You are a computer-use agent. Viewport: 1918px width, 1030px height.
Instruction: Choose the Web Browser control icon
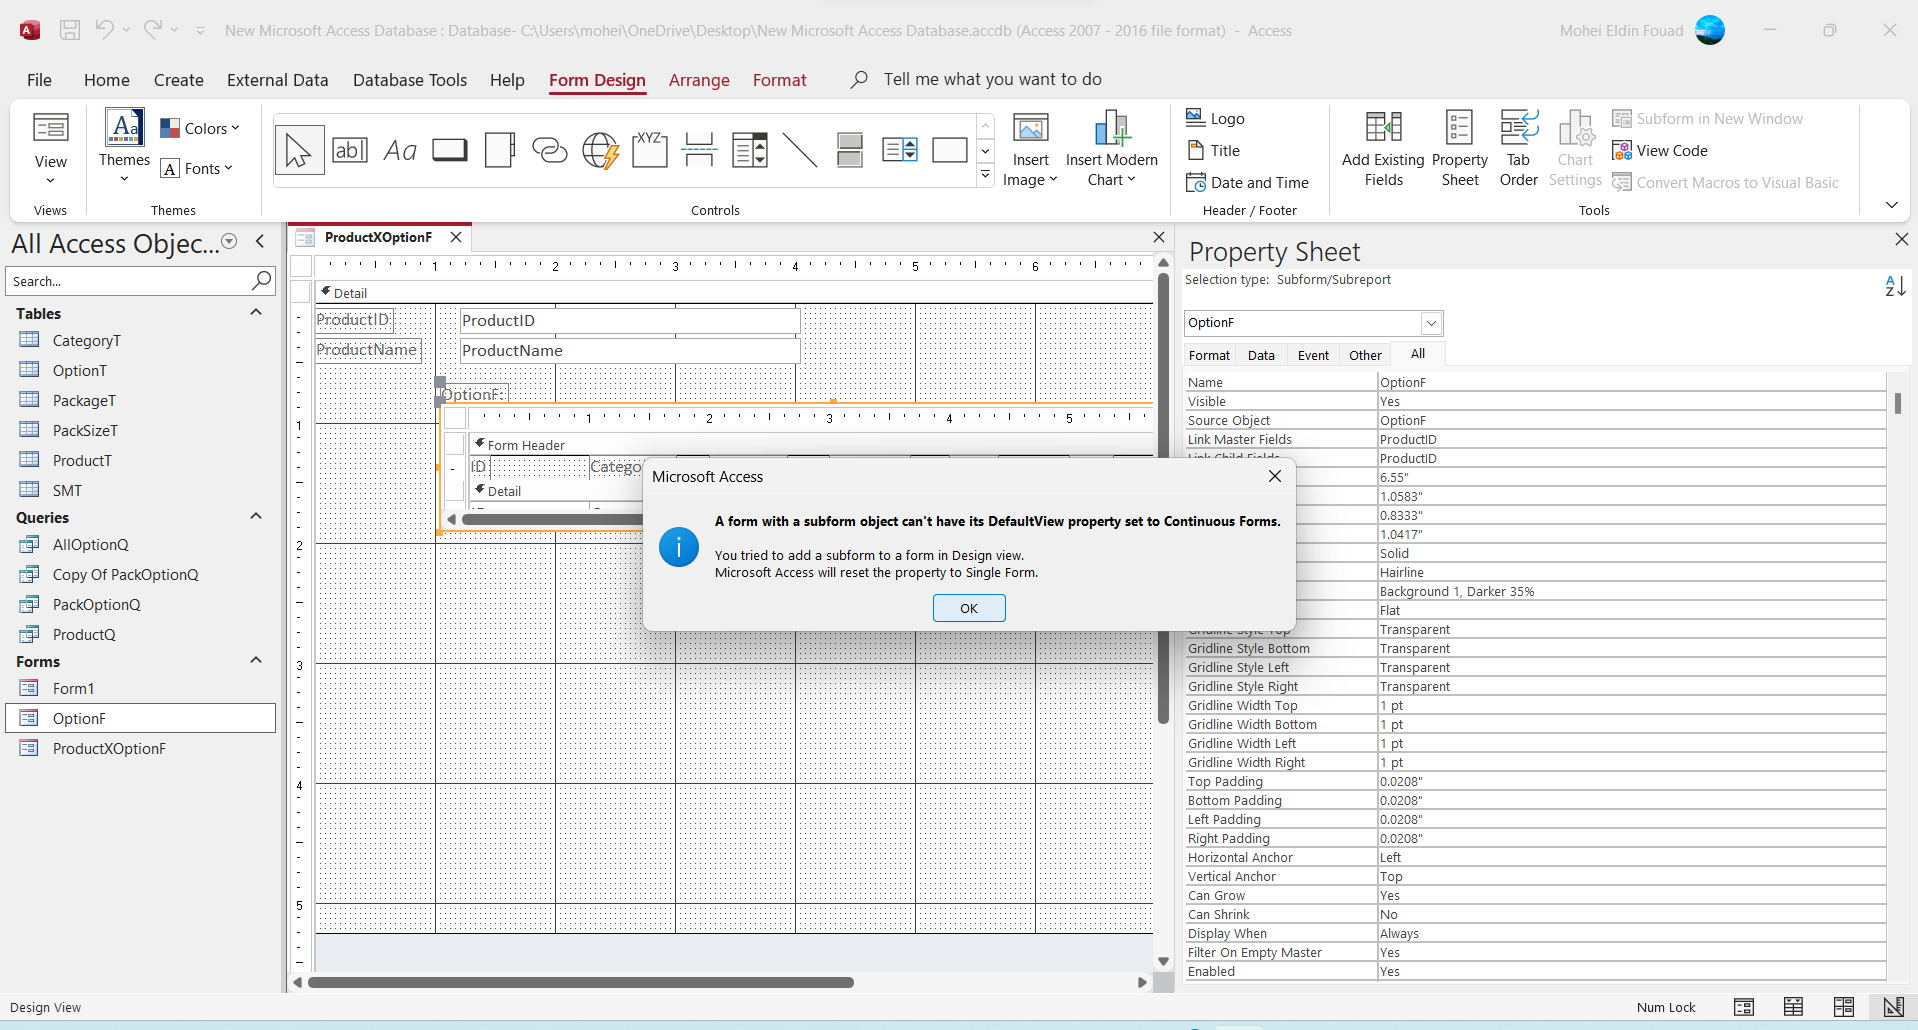click(x=600, y=150)
